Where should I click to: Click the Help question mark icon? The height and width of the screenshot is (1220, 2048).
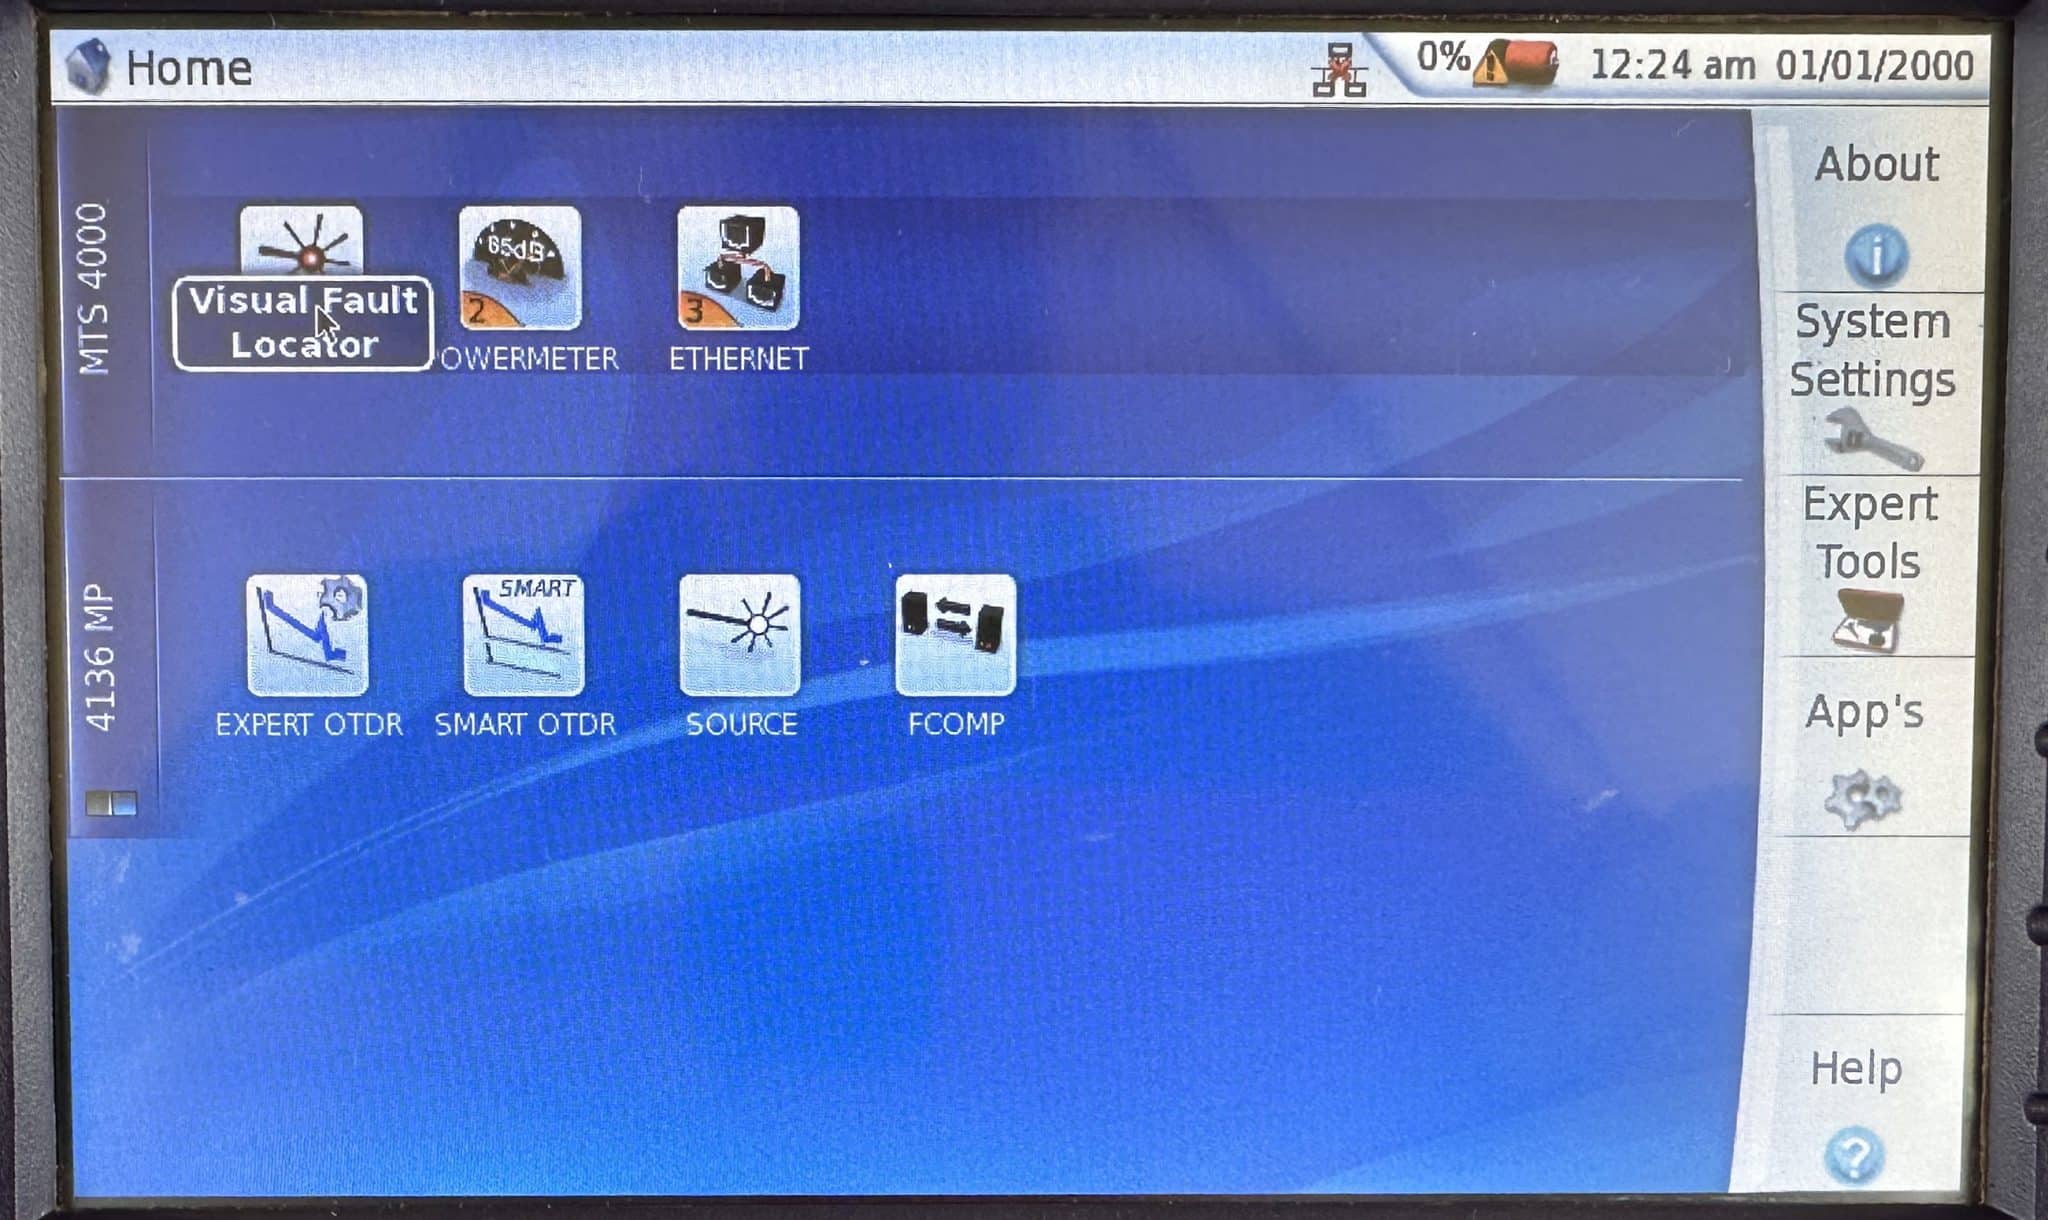(1854, 1155)
